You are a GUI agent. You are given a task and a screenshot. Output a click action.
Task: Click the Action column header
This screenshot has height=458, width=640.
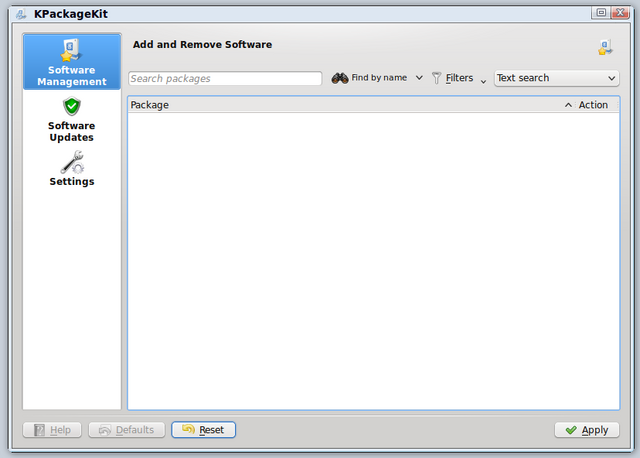click(593, 105)
